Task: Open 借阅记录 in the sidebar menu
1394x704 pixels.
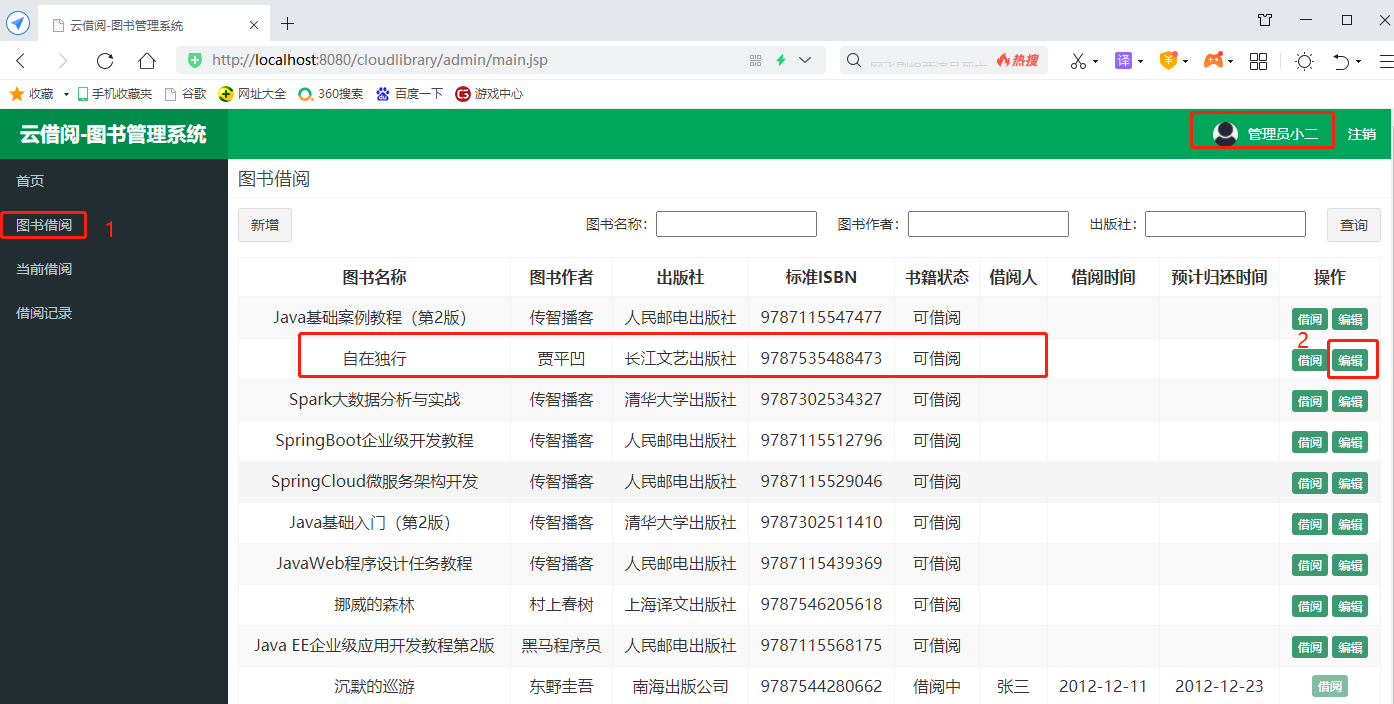Action: 44,313
